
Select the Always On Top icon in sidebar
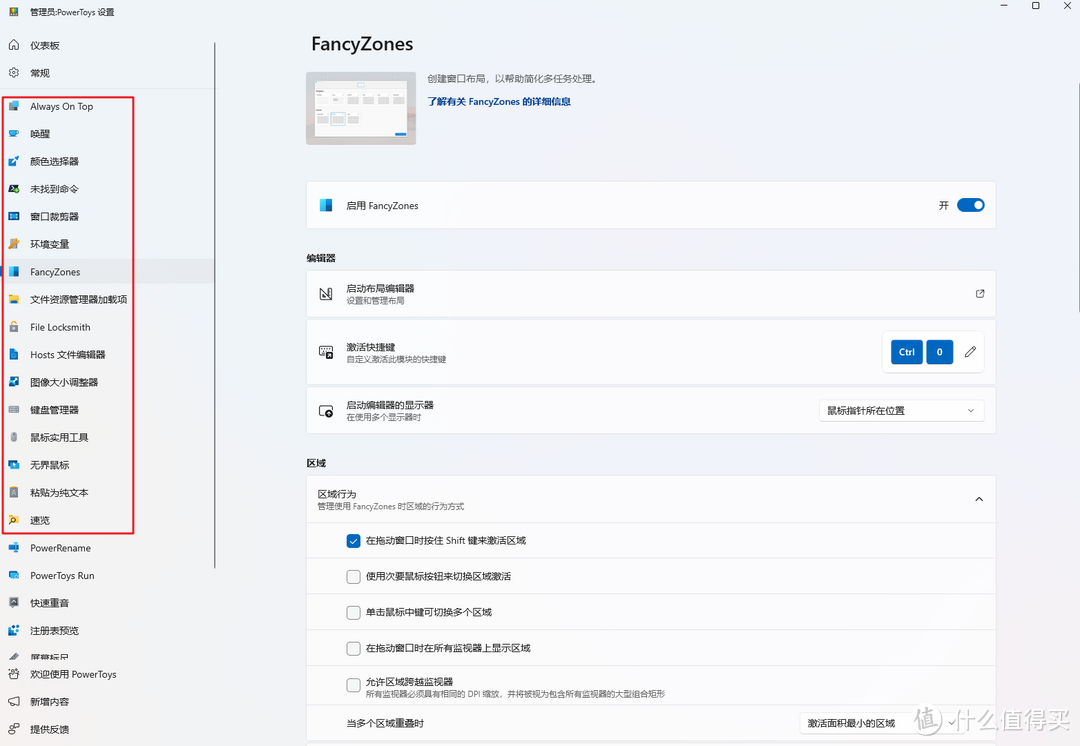pos(14,106)
